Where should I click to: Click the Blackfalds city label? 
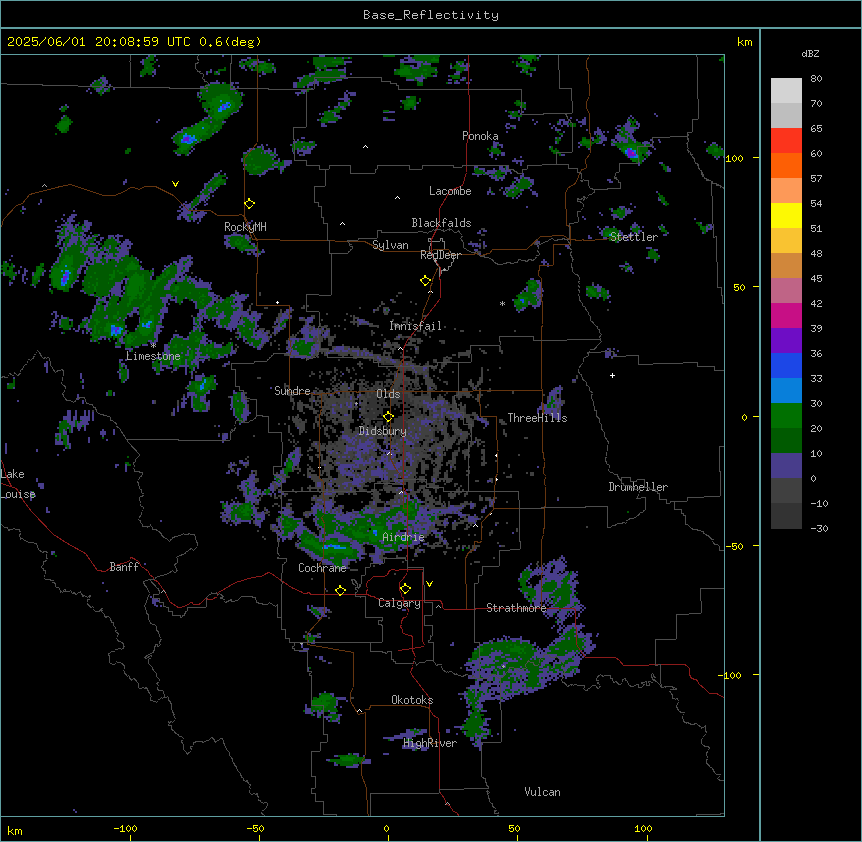click(441, 223)
